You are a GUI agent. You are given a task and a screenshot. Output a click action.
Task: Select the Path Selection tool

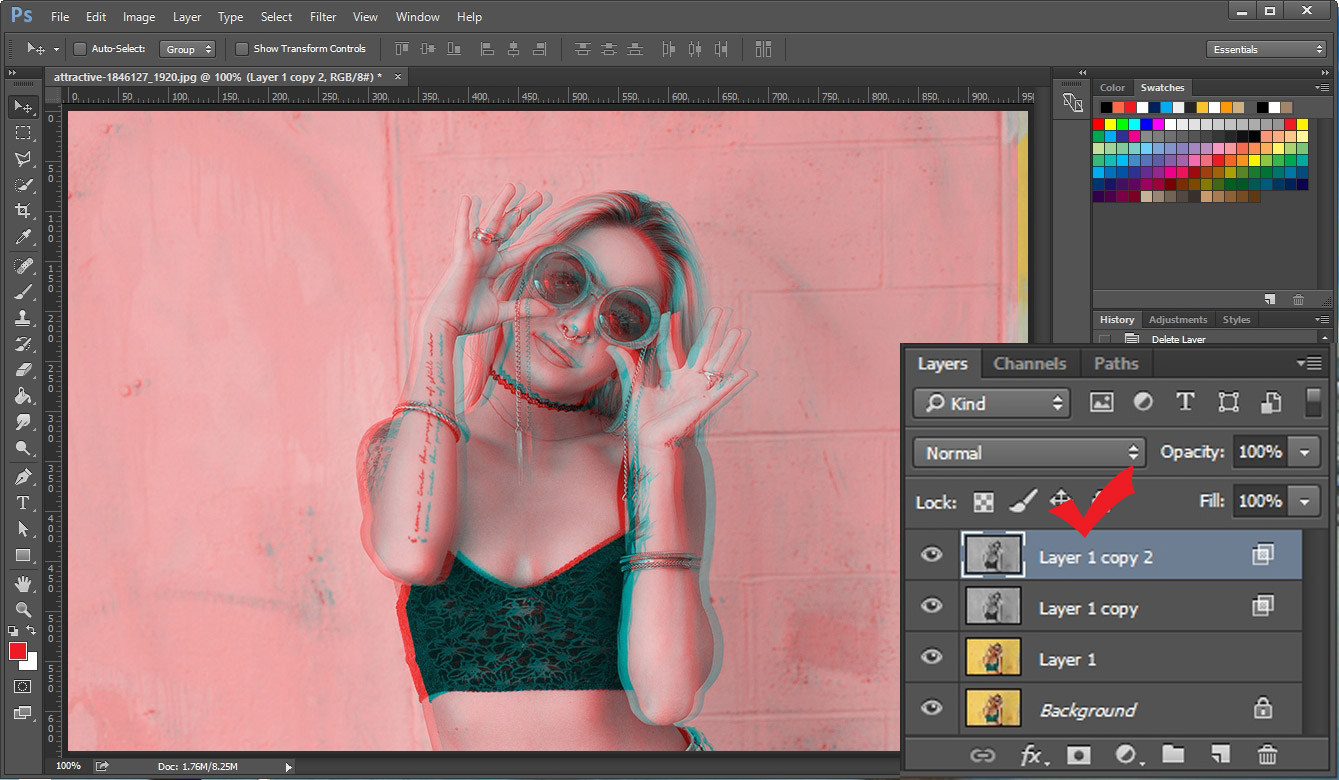pyautogui.click(x=23, y=529)
